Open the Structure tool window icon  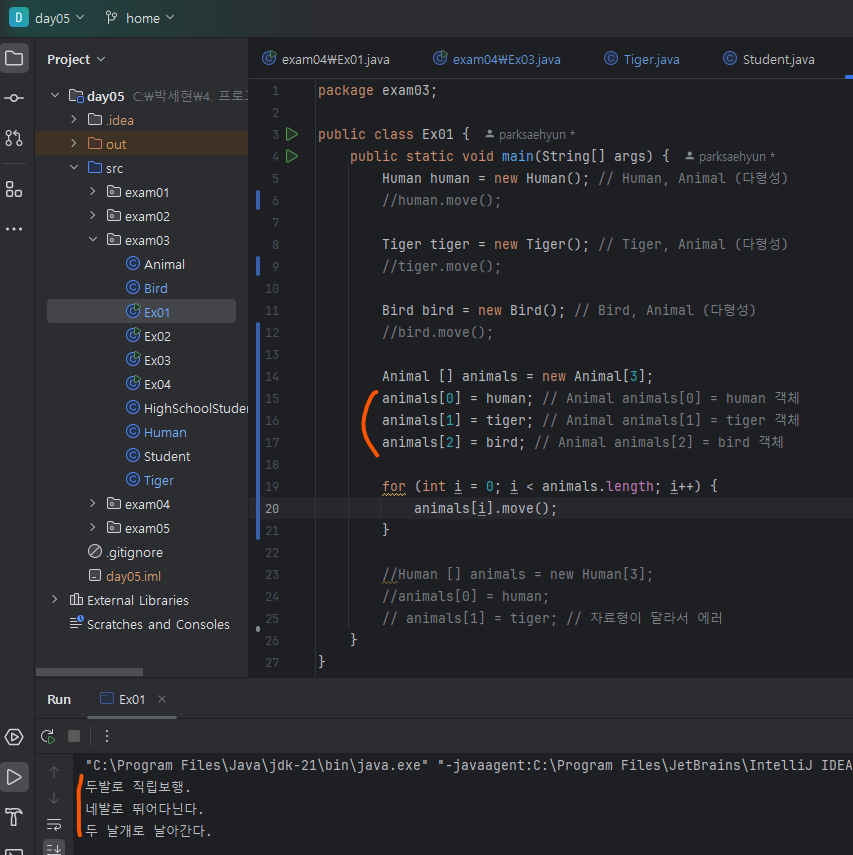click(x=14, y=189)
